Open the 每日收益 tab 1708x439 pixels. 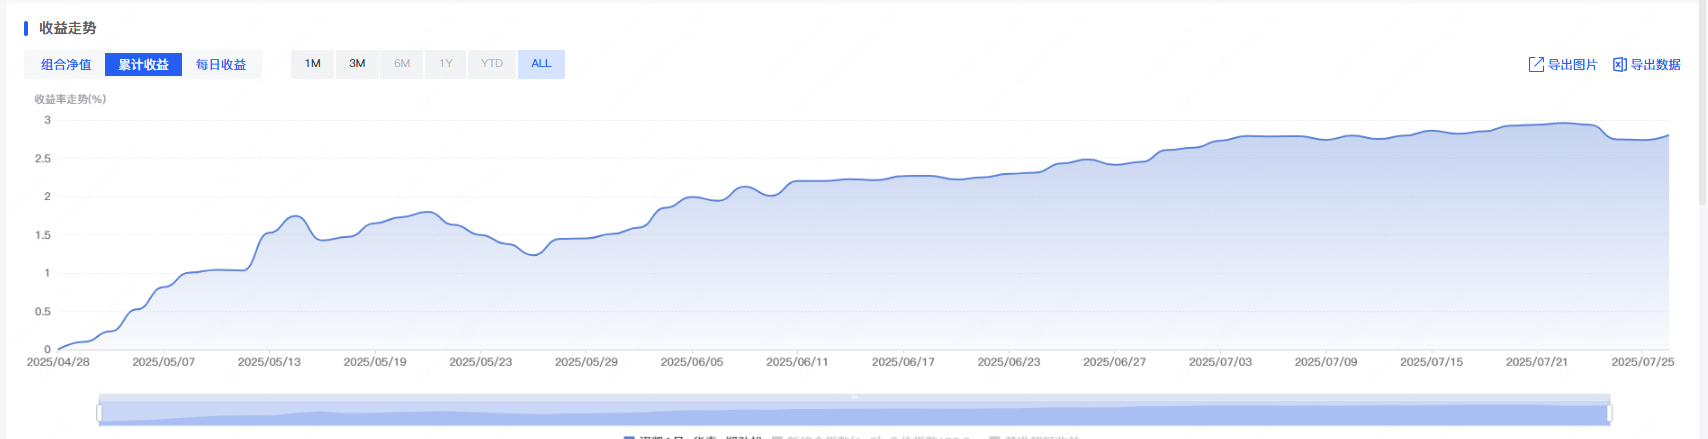pos(221,65)
